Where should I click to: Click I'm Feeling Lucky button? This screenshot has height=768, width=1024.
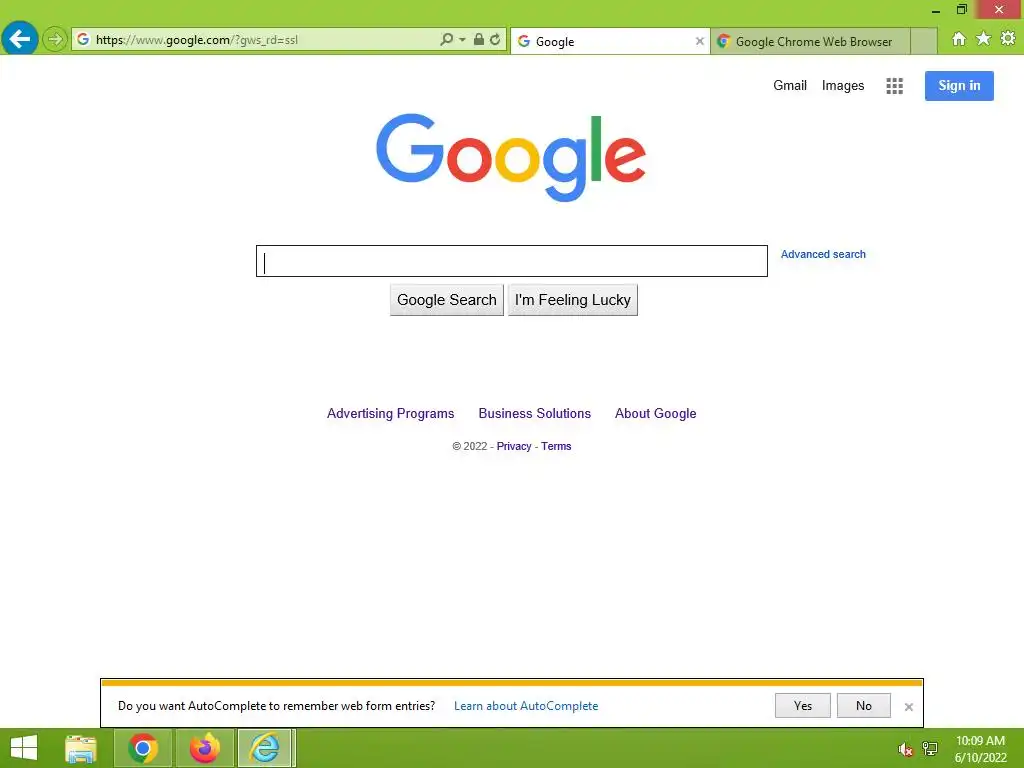click(573, 300)
